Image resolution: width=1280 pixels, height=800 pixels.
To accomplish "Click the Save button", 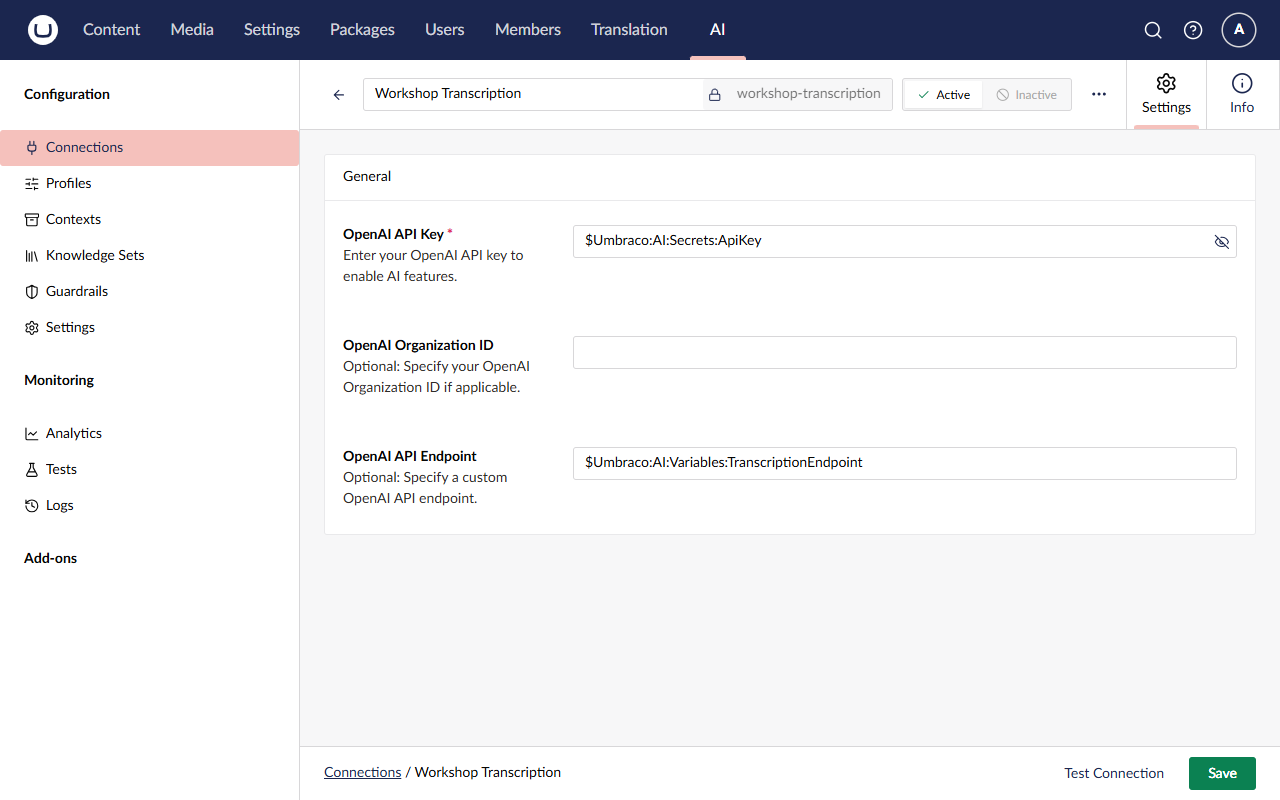I will pyautogui.click(x=1222, y=773).
